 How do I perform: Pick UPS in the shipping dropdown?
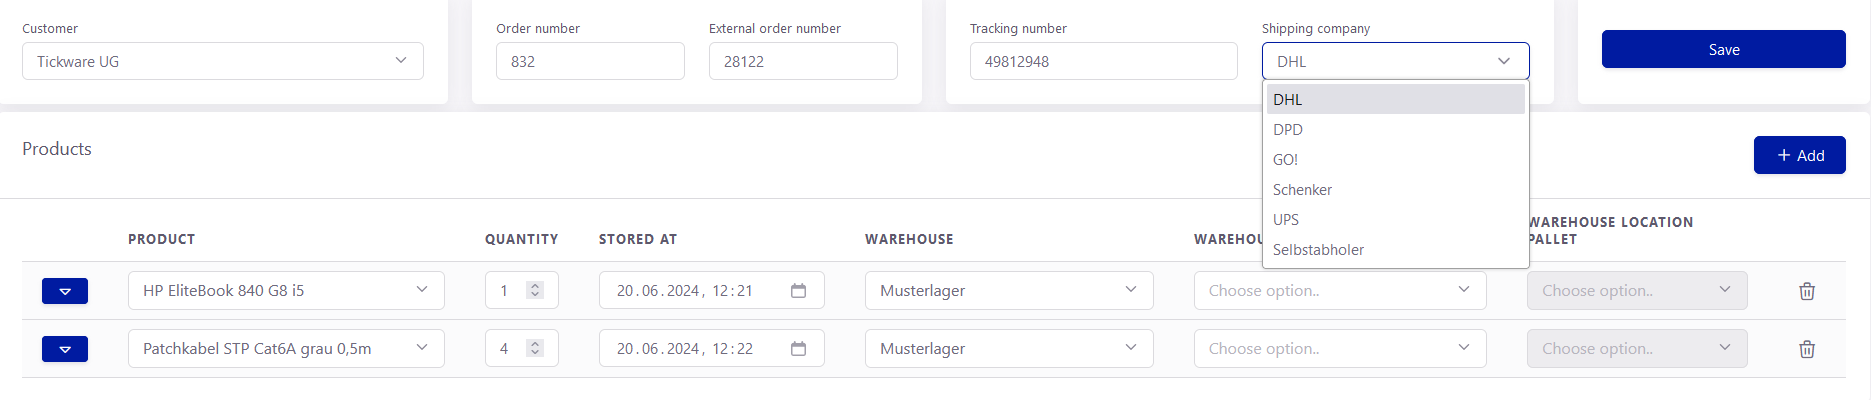1286,220
